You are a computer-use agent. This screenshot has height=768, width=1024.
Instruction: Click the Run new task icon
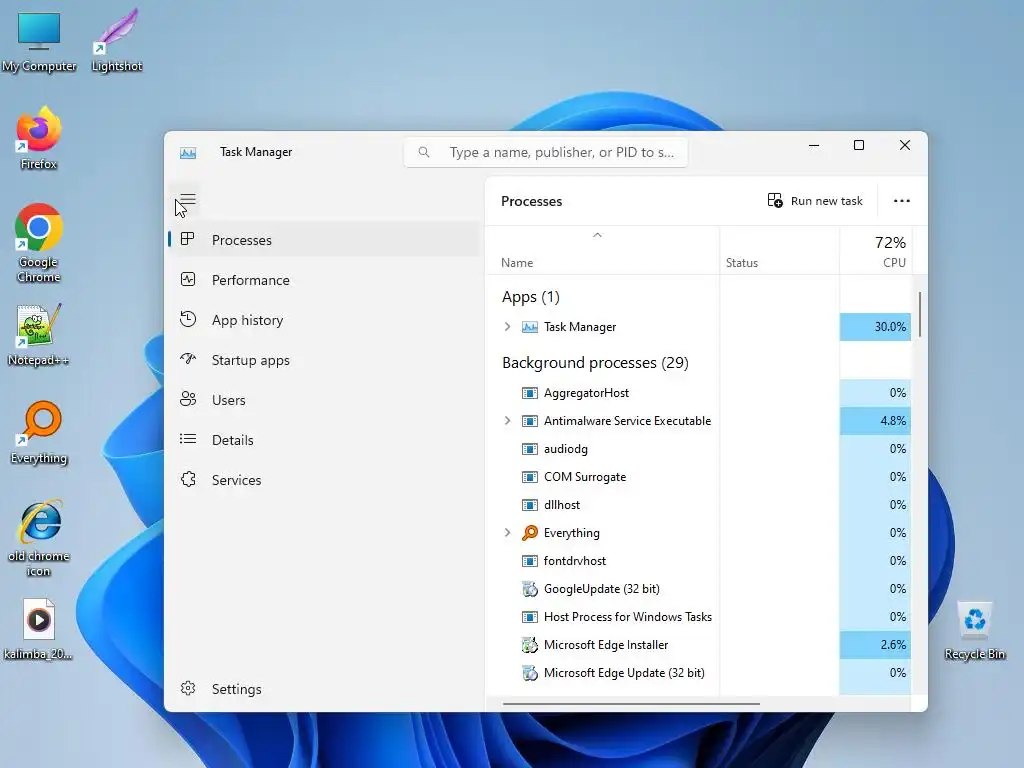tap(775, 200)
